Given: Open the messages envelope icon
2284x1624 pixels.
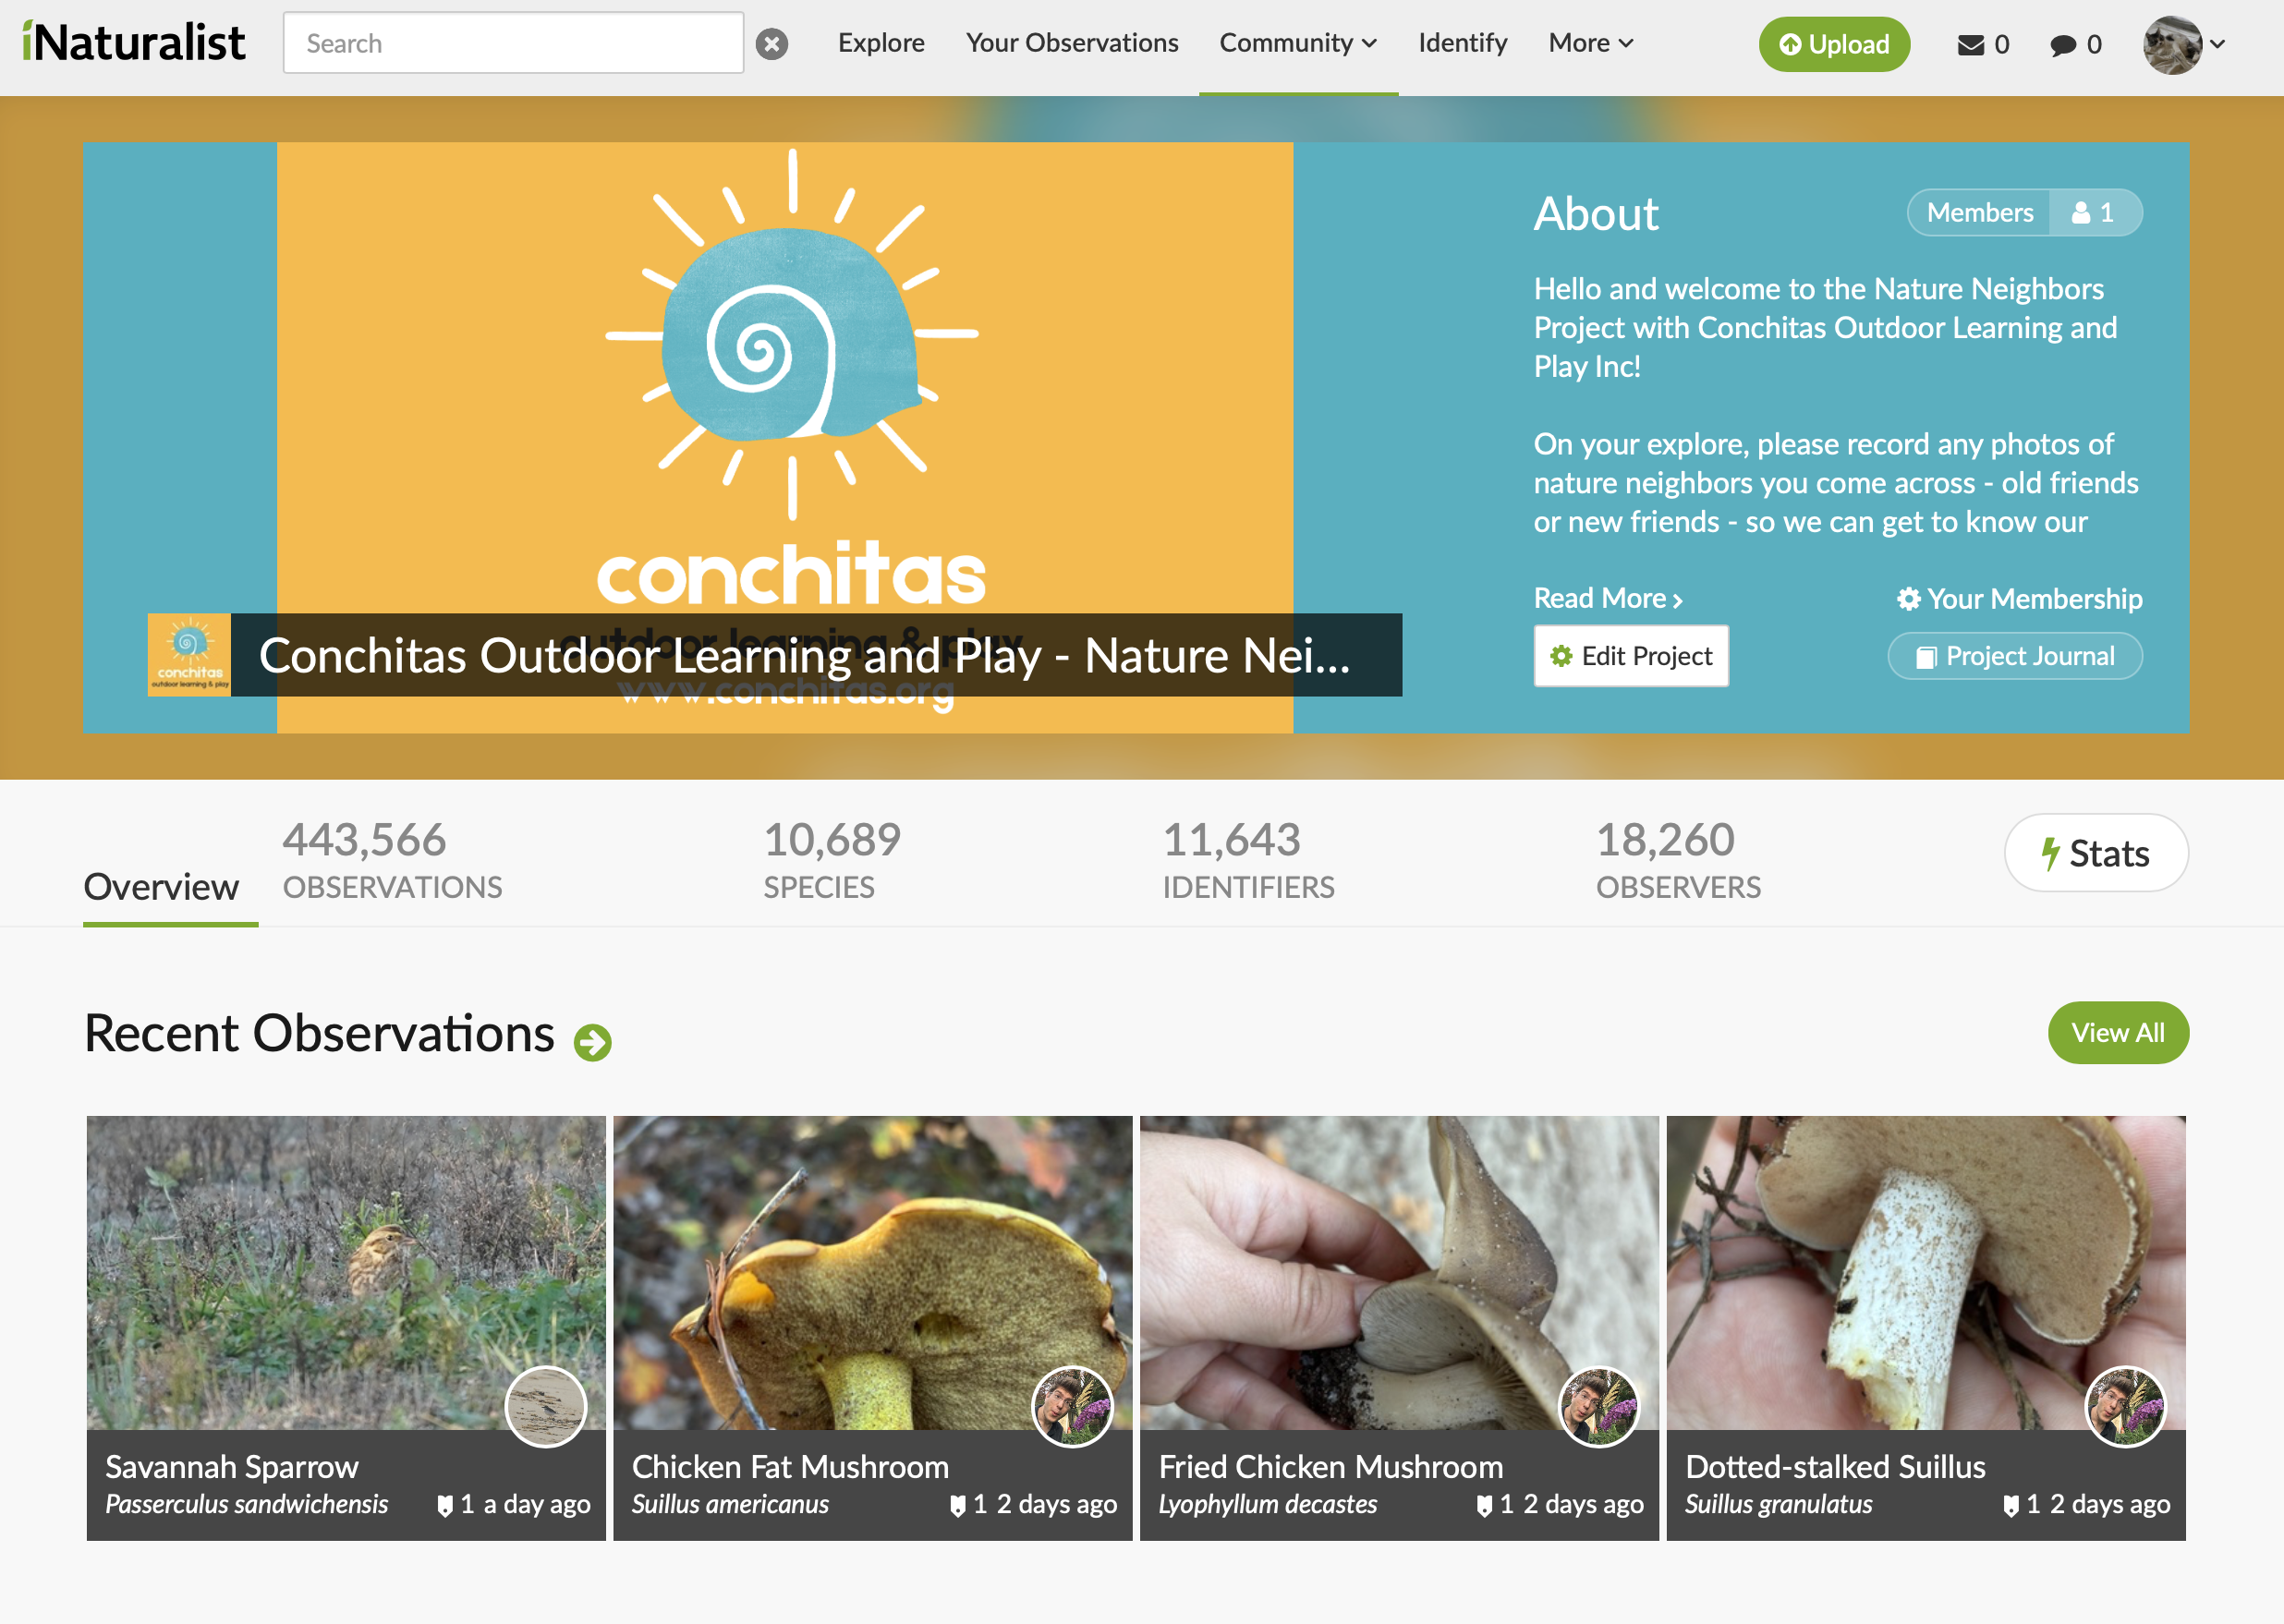Looking at the screenshot, I should pyautogui.click(x=1970, y=45).
